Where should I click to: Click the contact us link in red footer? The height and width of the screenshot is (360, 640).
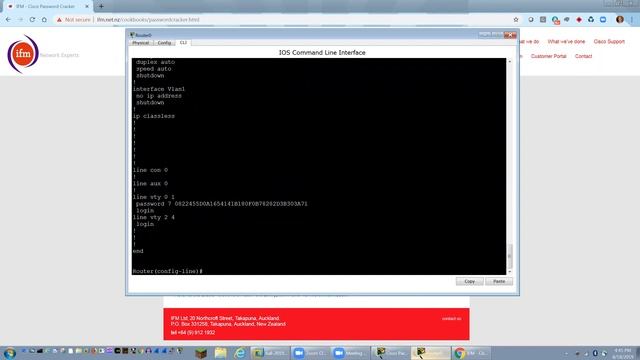point(451,319)
